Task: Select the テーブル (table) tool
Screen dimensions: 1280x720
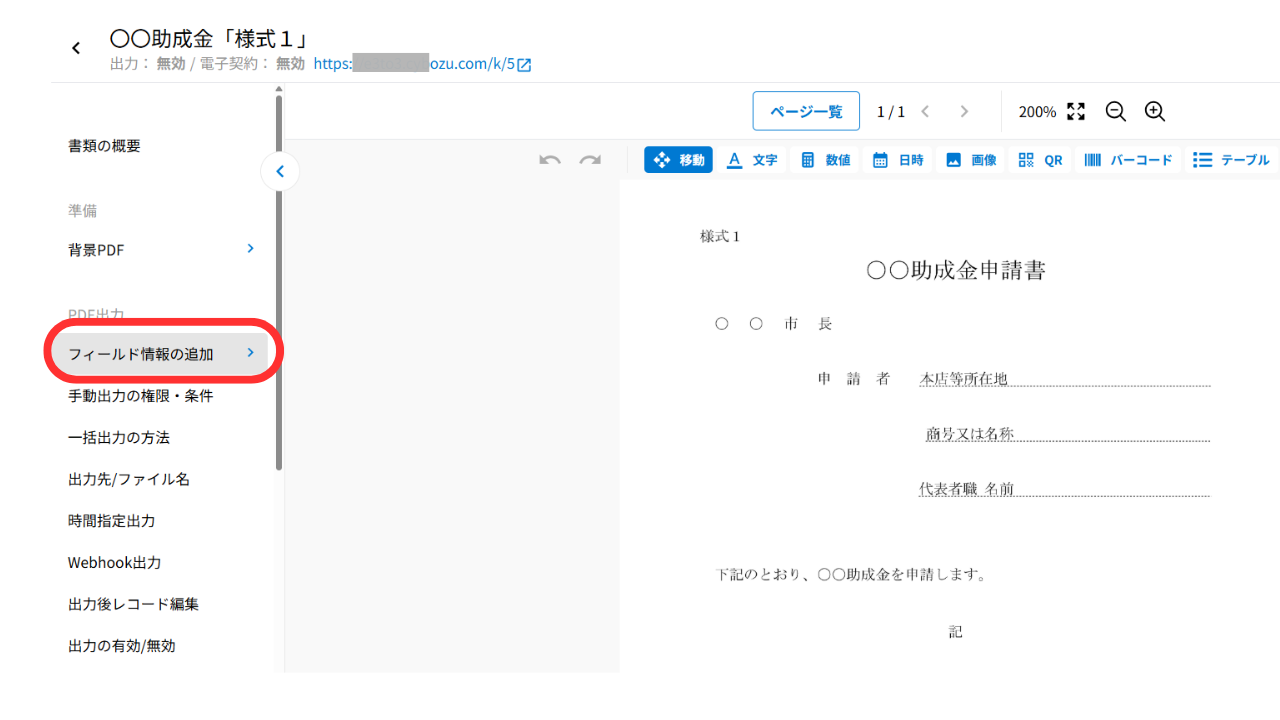Action: pyautogui.click(x=1231, y=159)
